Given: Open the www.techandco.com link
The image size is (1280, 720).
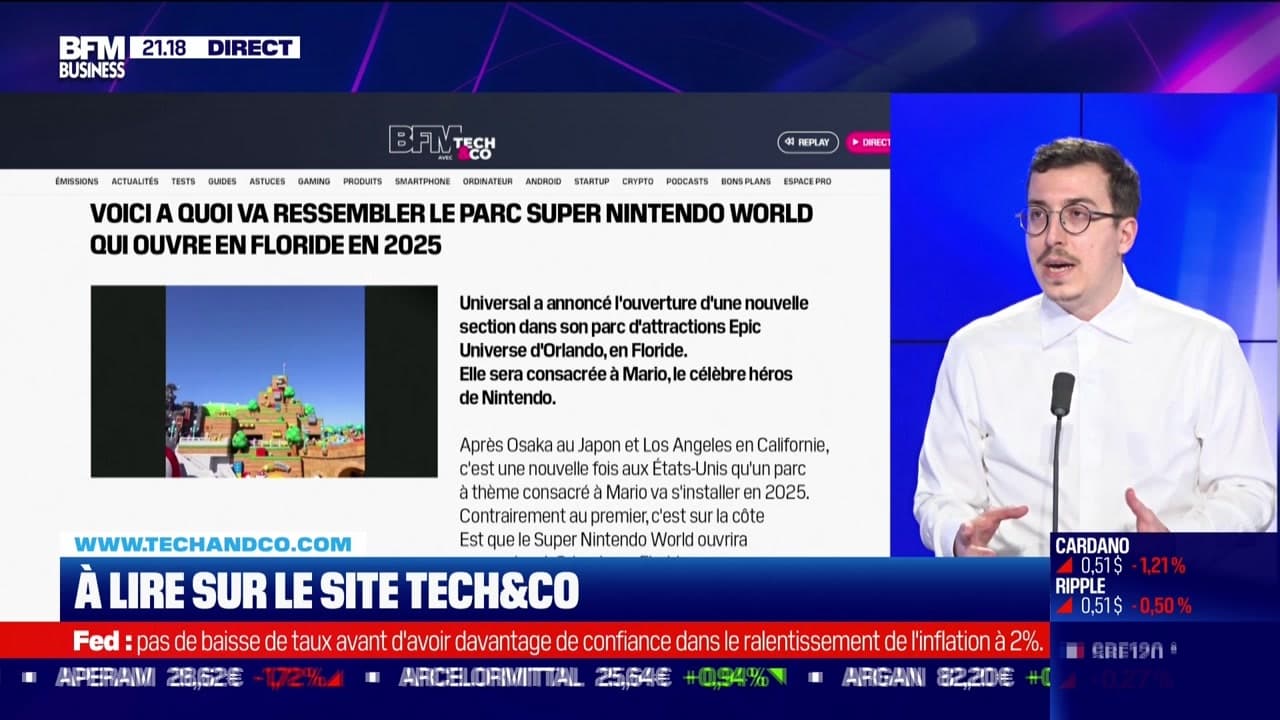Looking at the screenshot, I should click(x=213, y=541).
